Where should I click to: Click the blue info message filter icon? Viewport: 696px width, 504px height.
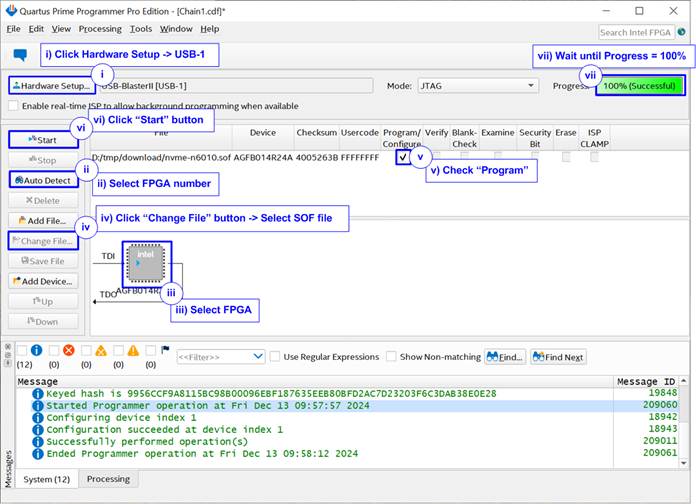pyautogui.click(x=36, y=350)
